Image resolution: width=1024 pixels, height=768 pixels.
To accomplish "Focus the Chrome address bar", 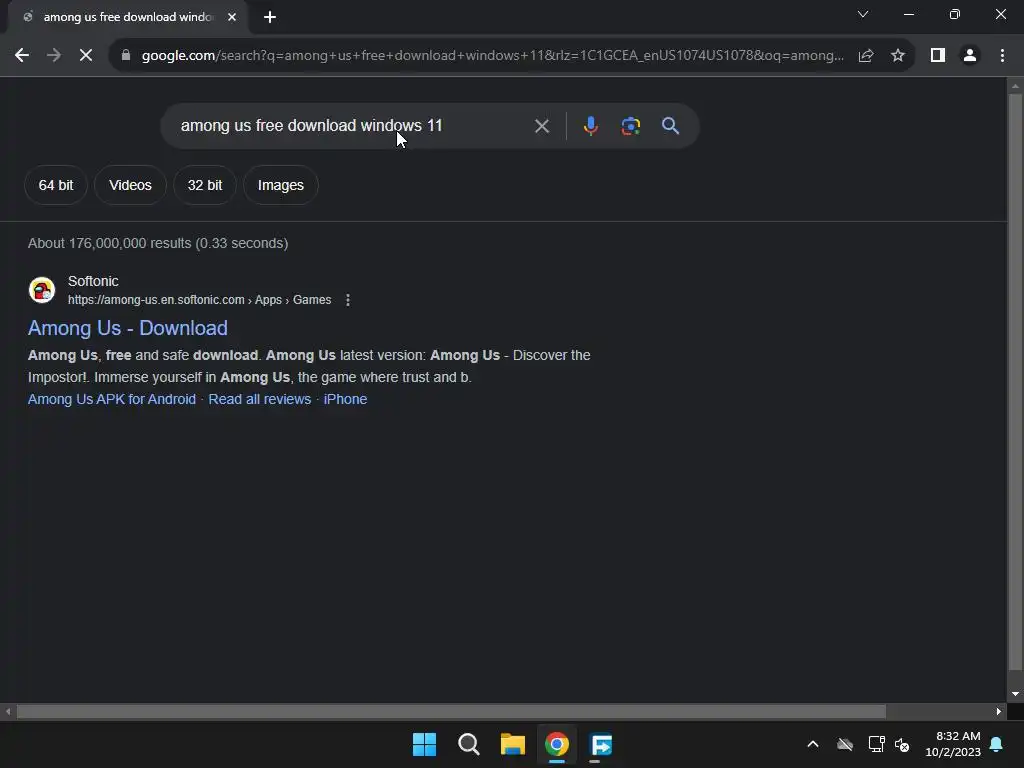I will coord(492,56).
